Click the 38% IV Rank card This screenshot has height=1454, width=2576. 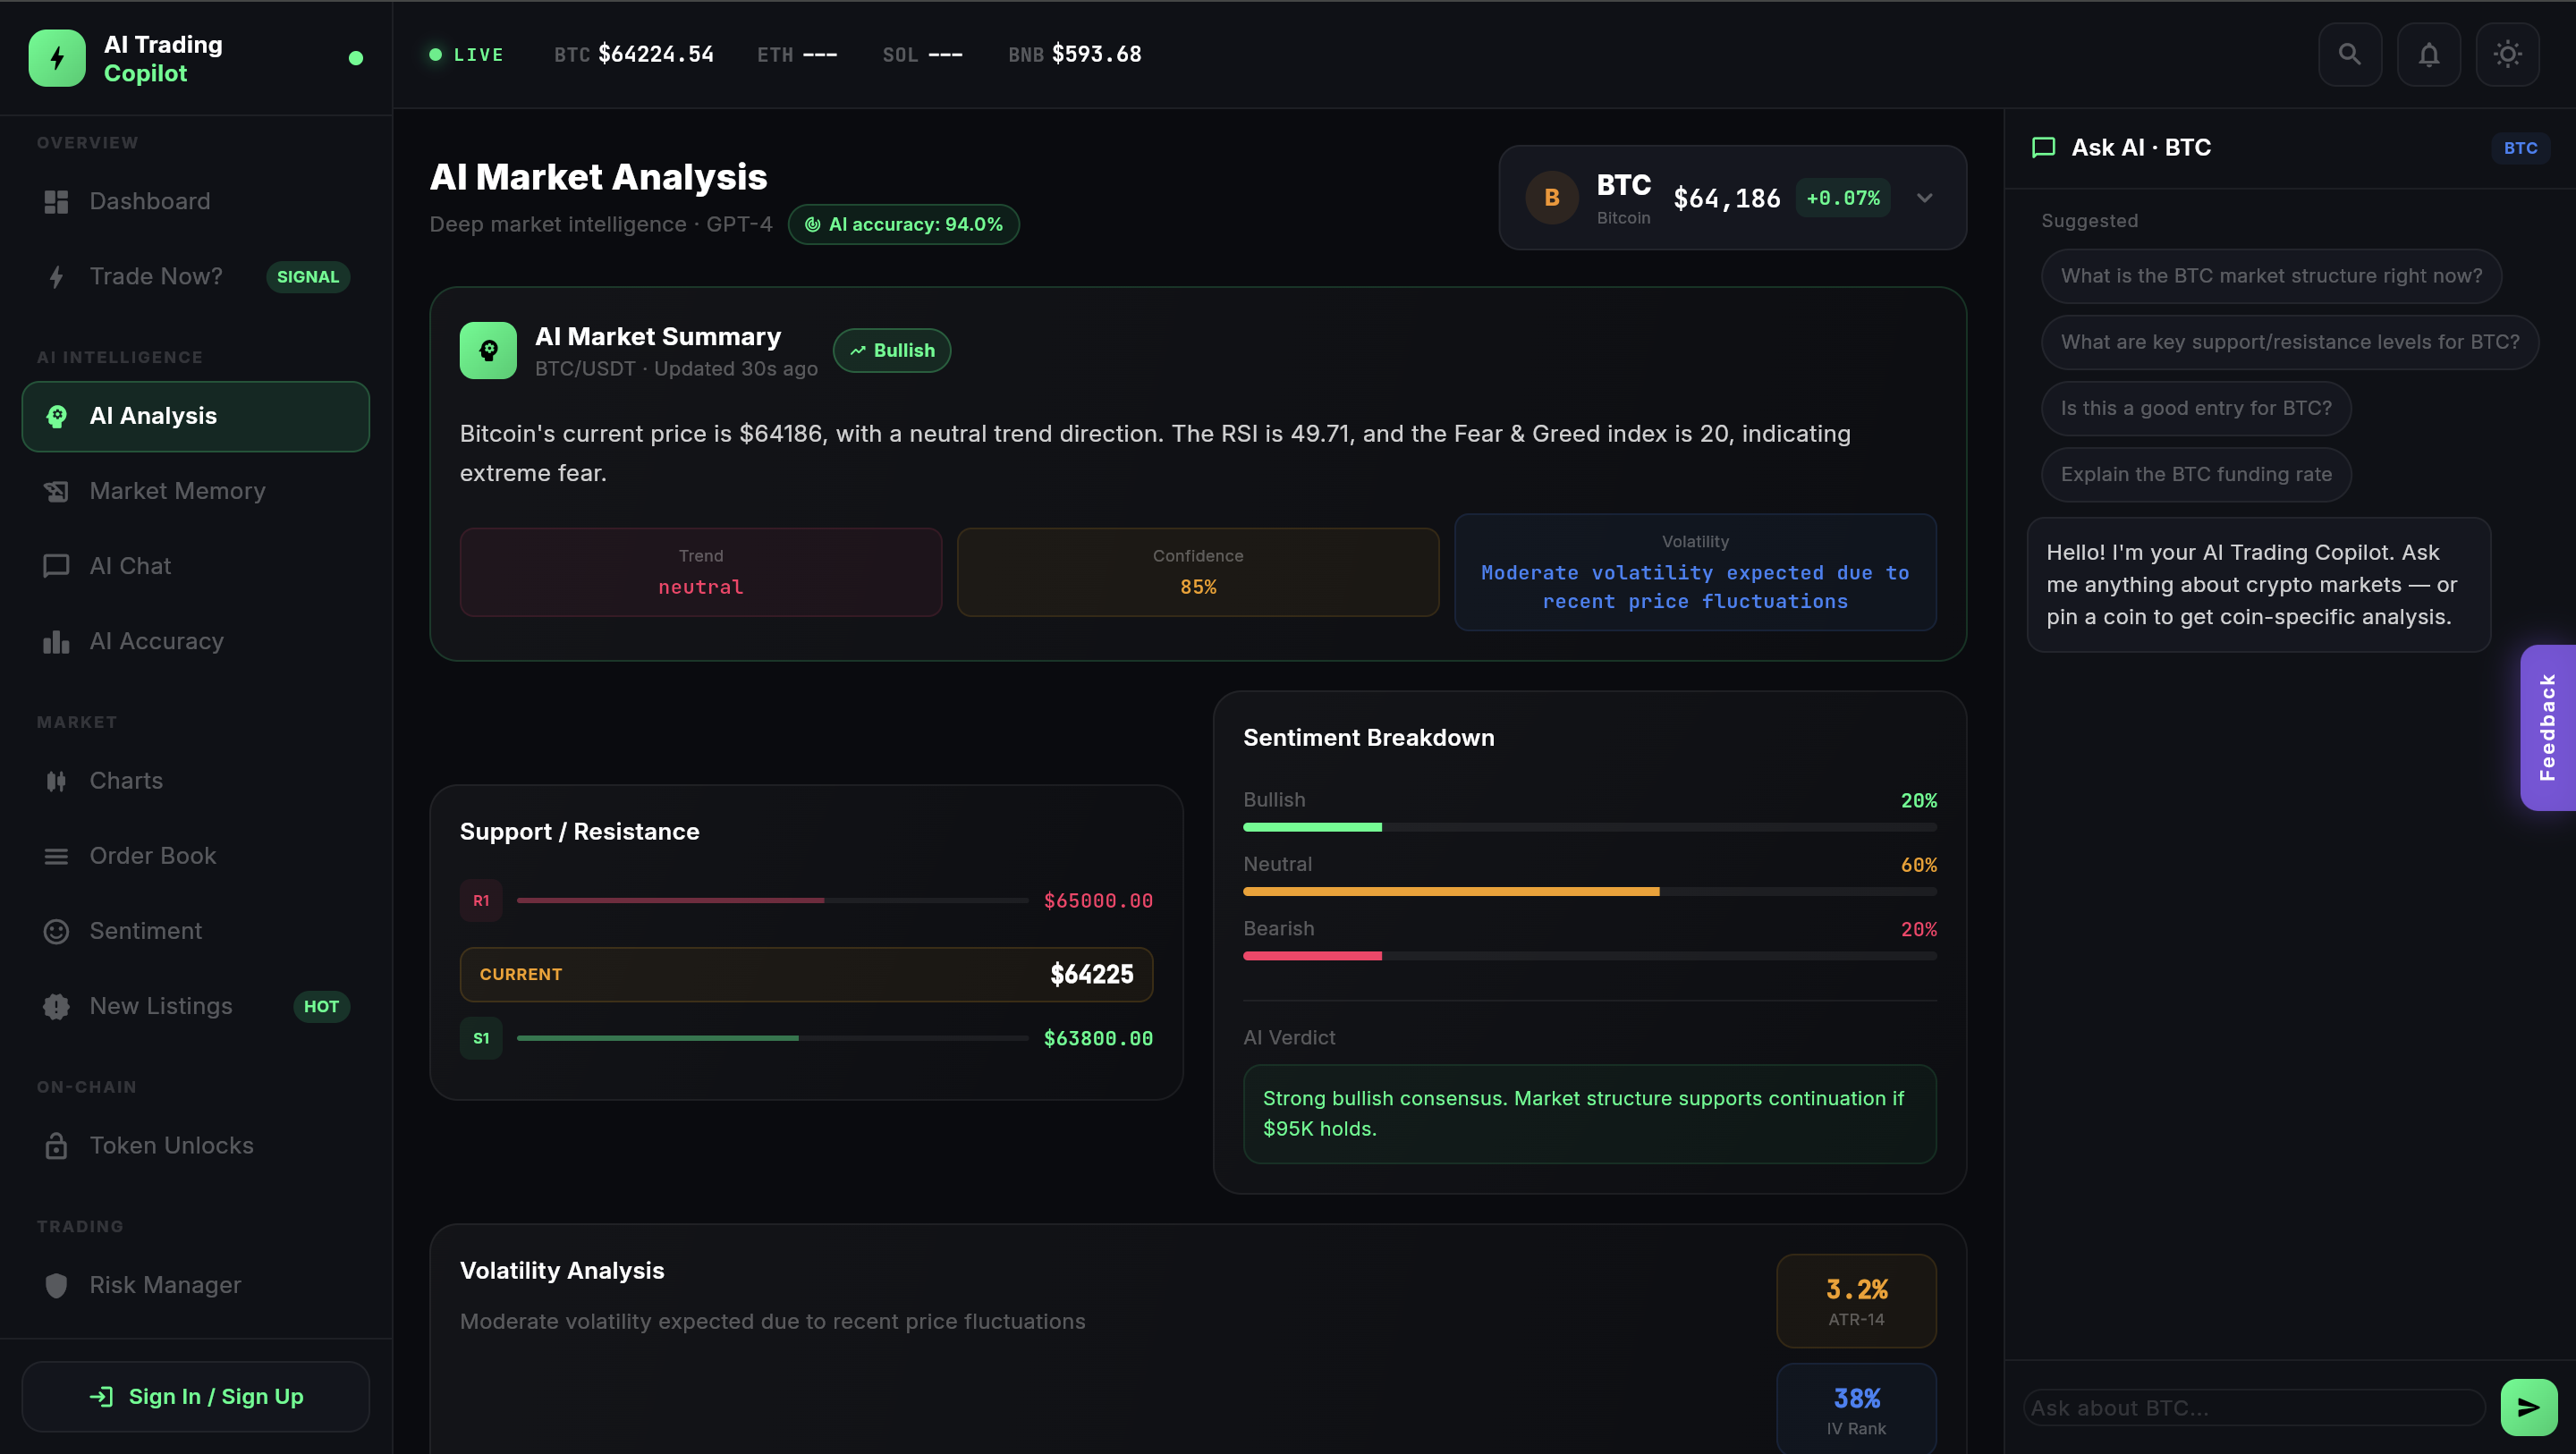(x=1856, y=1408)
